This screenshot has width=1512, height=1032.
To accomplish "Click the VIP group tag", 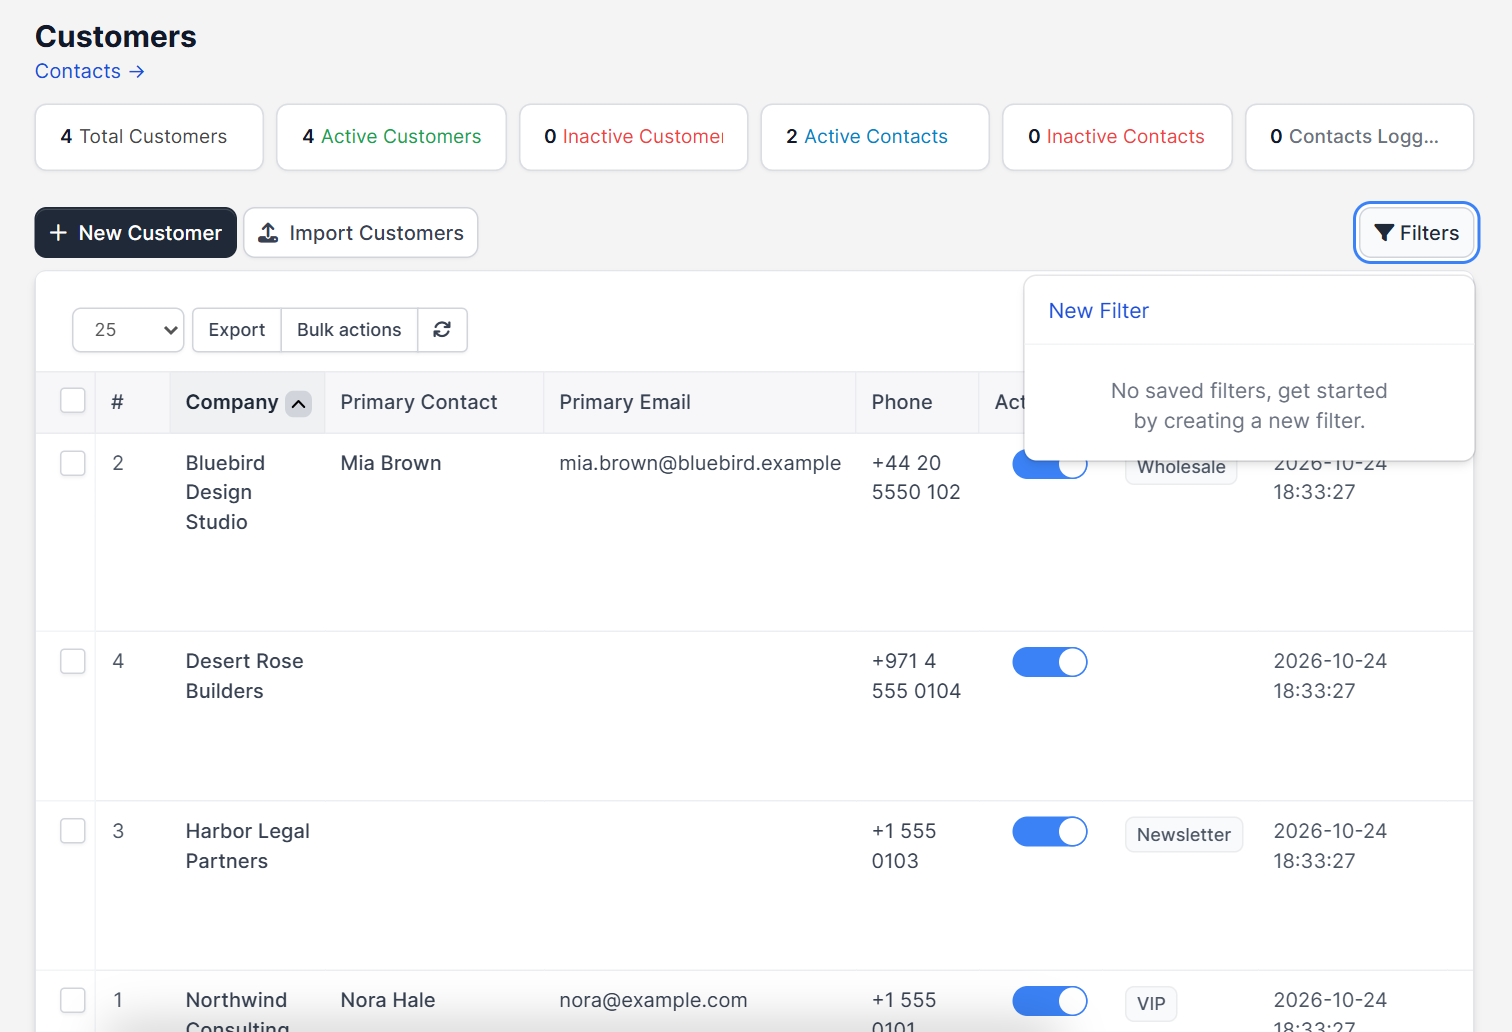I will click(1151, 1004).
